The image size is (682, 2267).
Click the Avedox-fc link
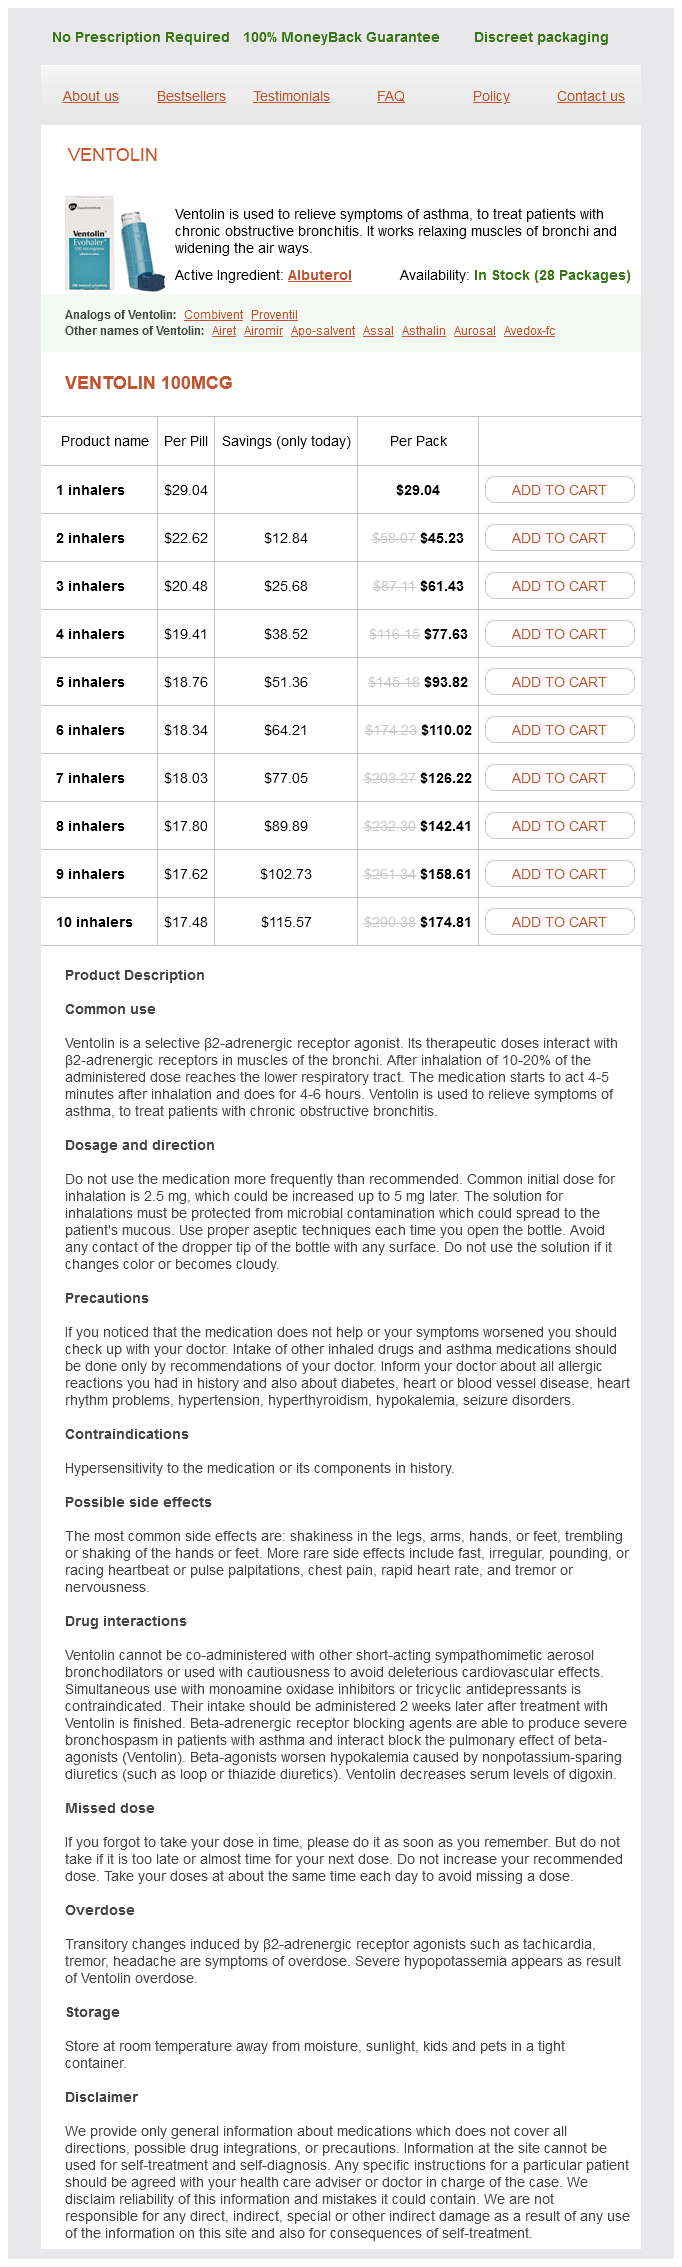[x=529, y=331]
